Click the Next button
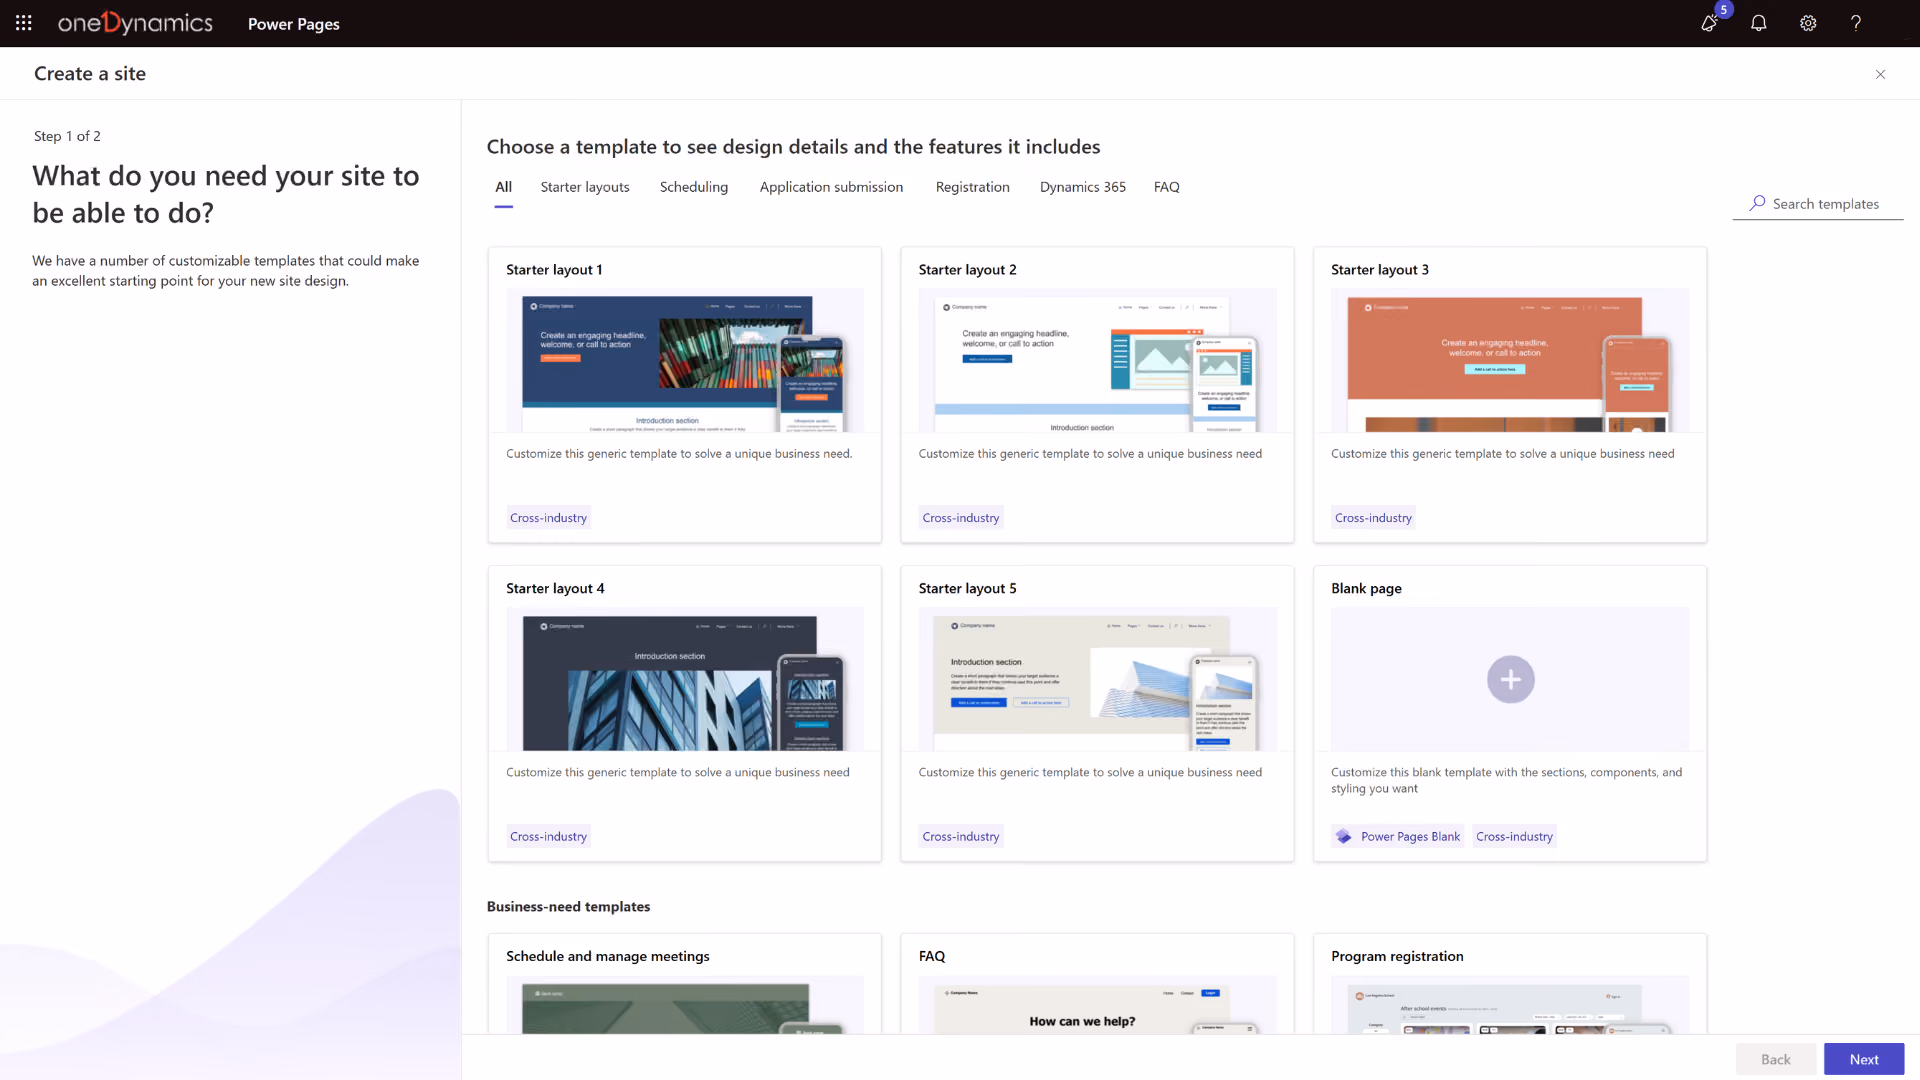 1864,1059
